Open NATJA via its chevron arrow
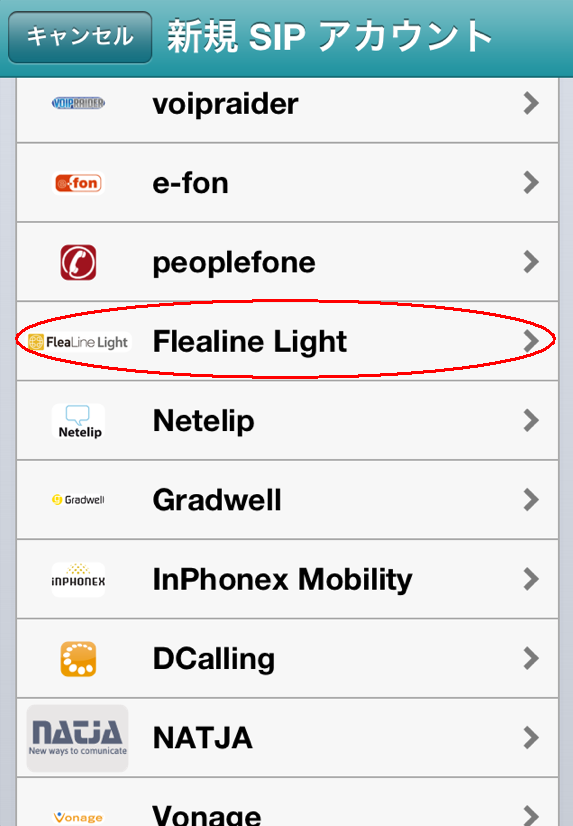The image size is (573, 826). [x=531, y=738]
